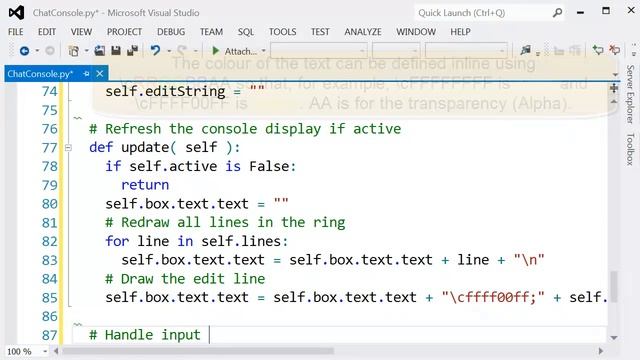Click the vertical scrollbar up arrow
The width and height of the screenshot is (640, 360).
coord(614,102)
